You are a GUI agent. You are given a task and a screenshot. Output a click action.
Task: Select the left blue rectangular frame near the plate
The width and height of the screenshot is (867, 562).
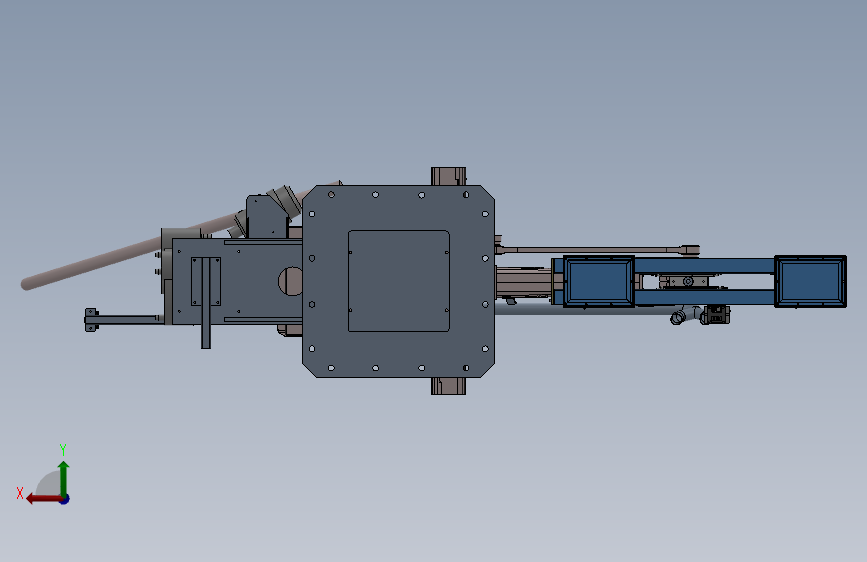coord(599,281)
